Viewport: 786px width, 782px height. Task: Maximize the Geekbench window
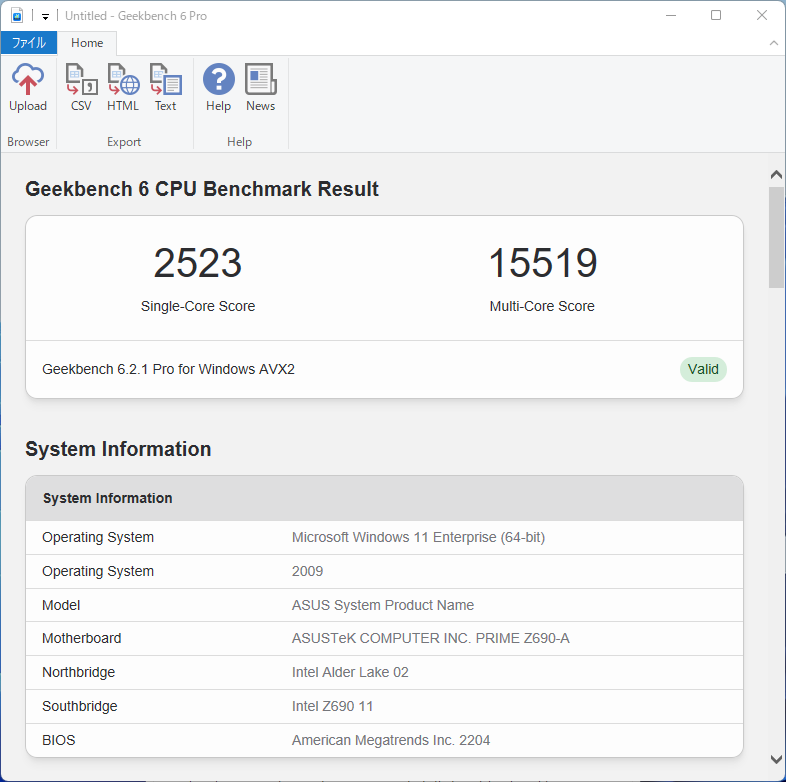(x=716, y=16)
